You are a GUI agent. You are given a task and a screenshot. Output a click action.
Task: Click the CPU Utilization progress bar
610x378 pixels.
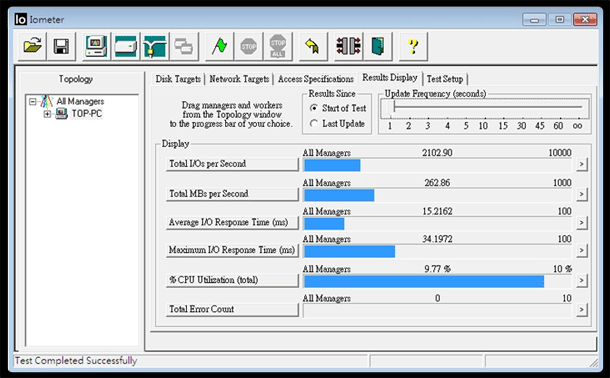pyautogui.click(x=437, y=281)
